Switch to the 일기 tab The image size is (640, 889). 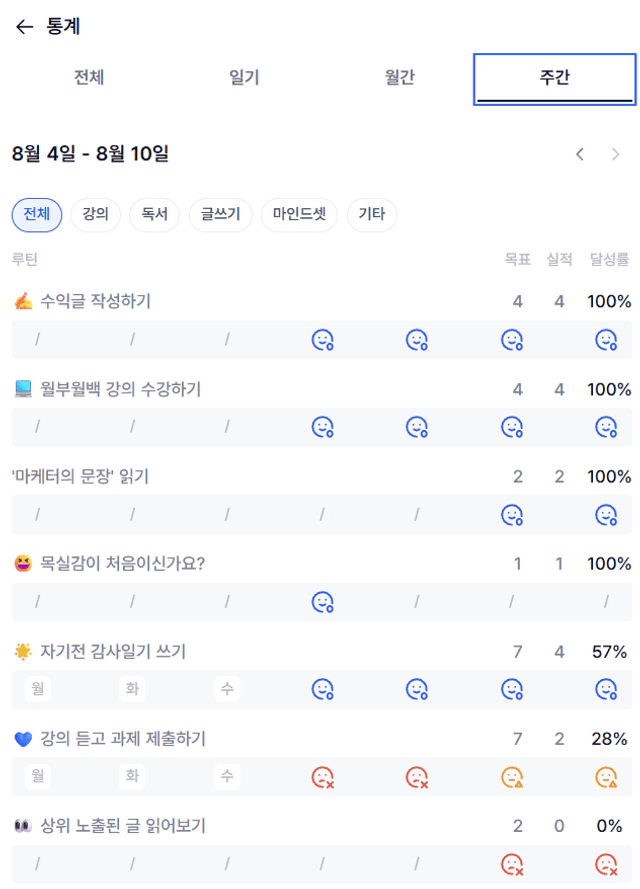pos(244,77)
